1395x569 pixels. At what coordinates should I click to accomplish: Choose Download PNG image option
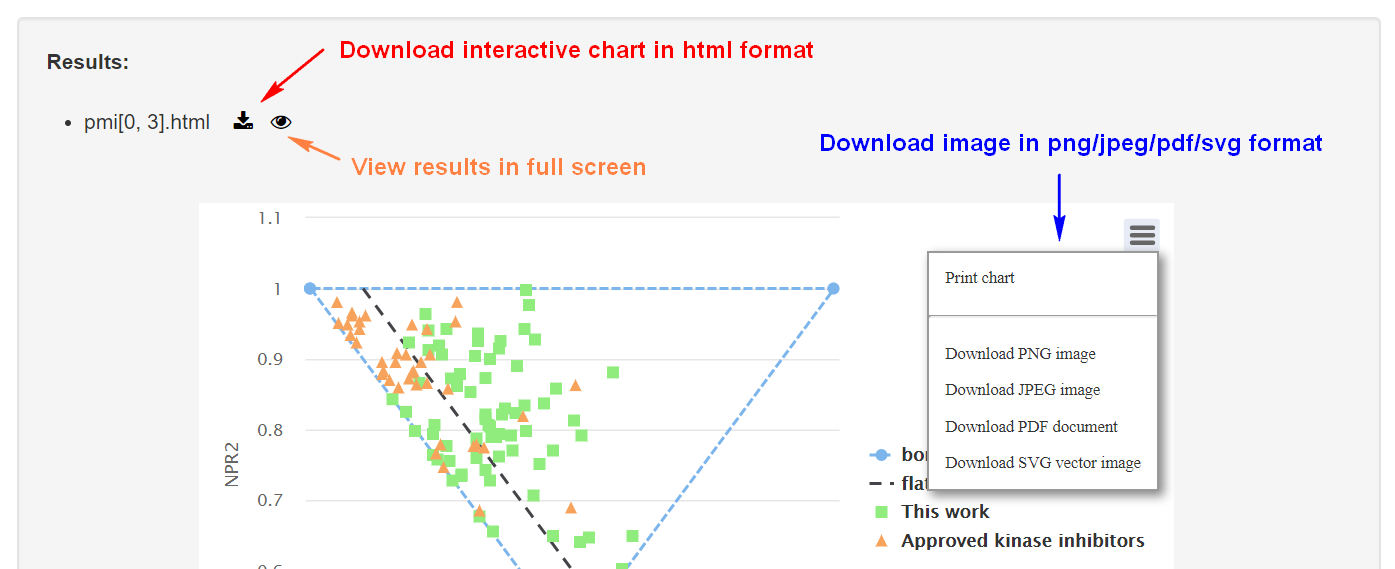coord(1020,354)
